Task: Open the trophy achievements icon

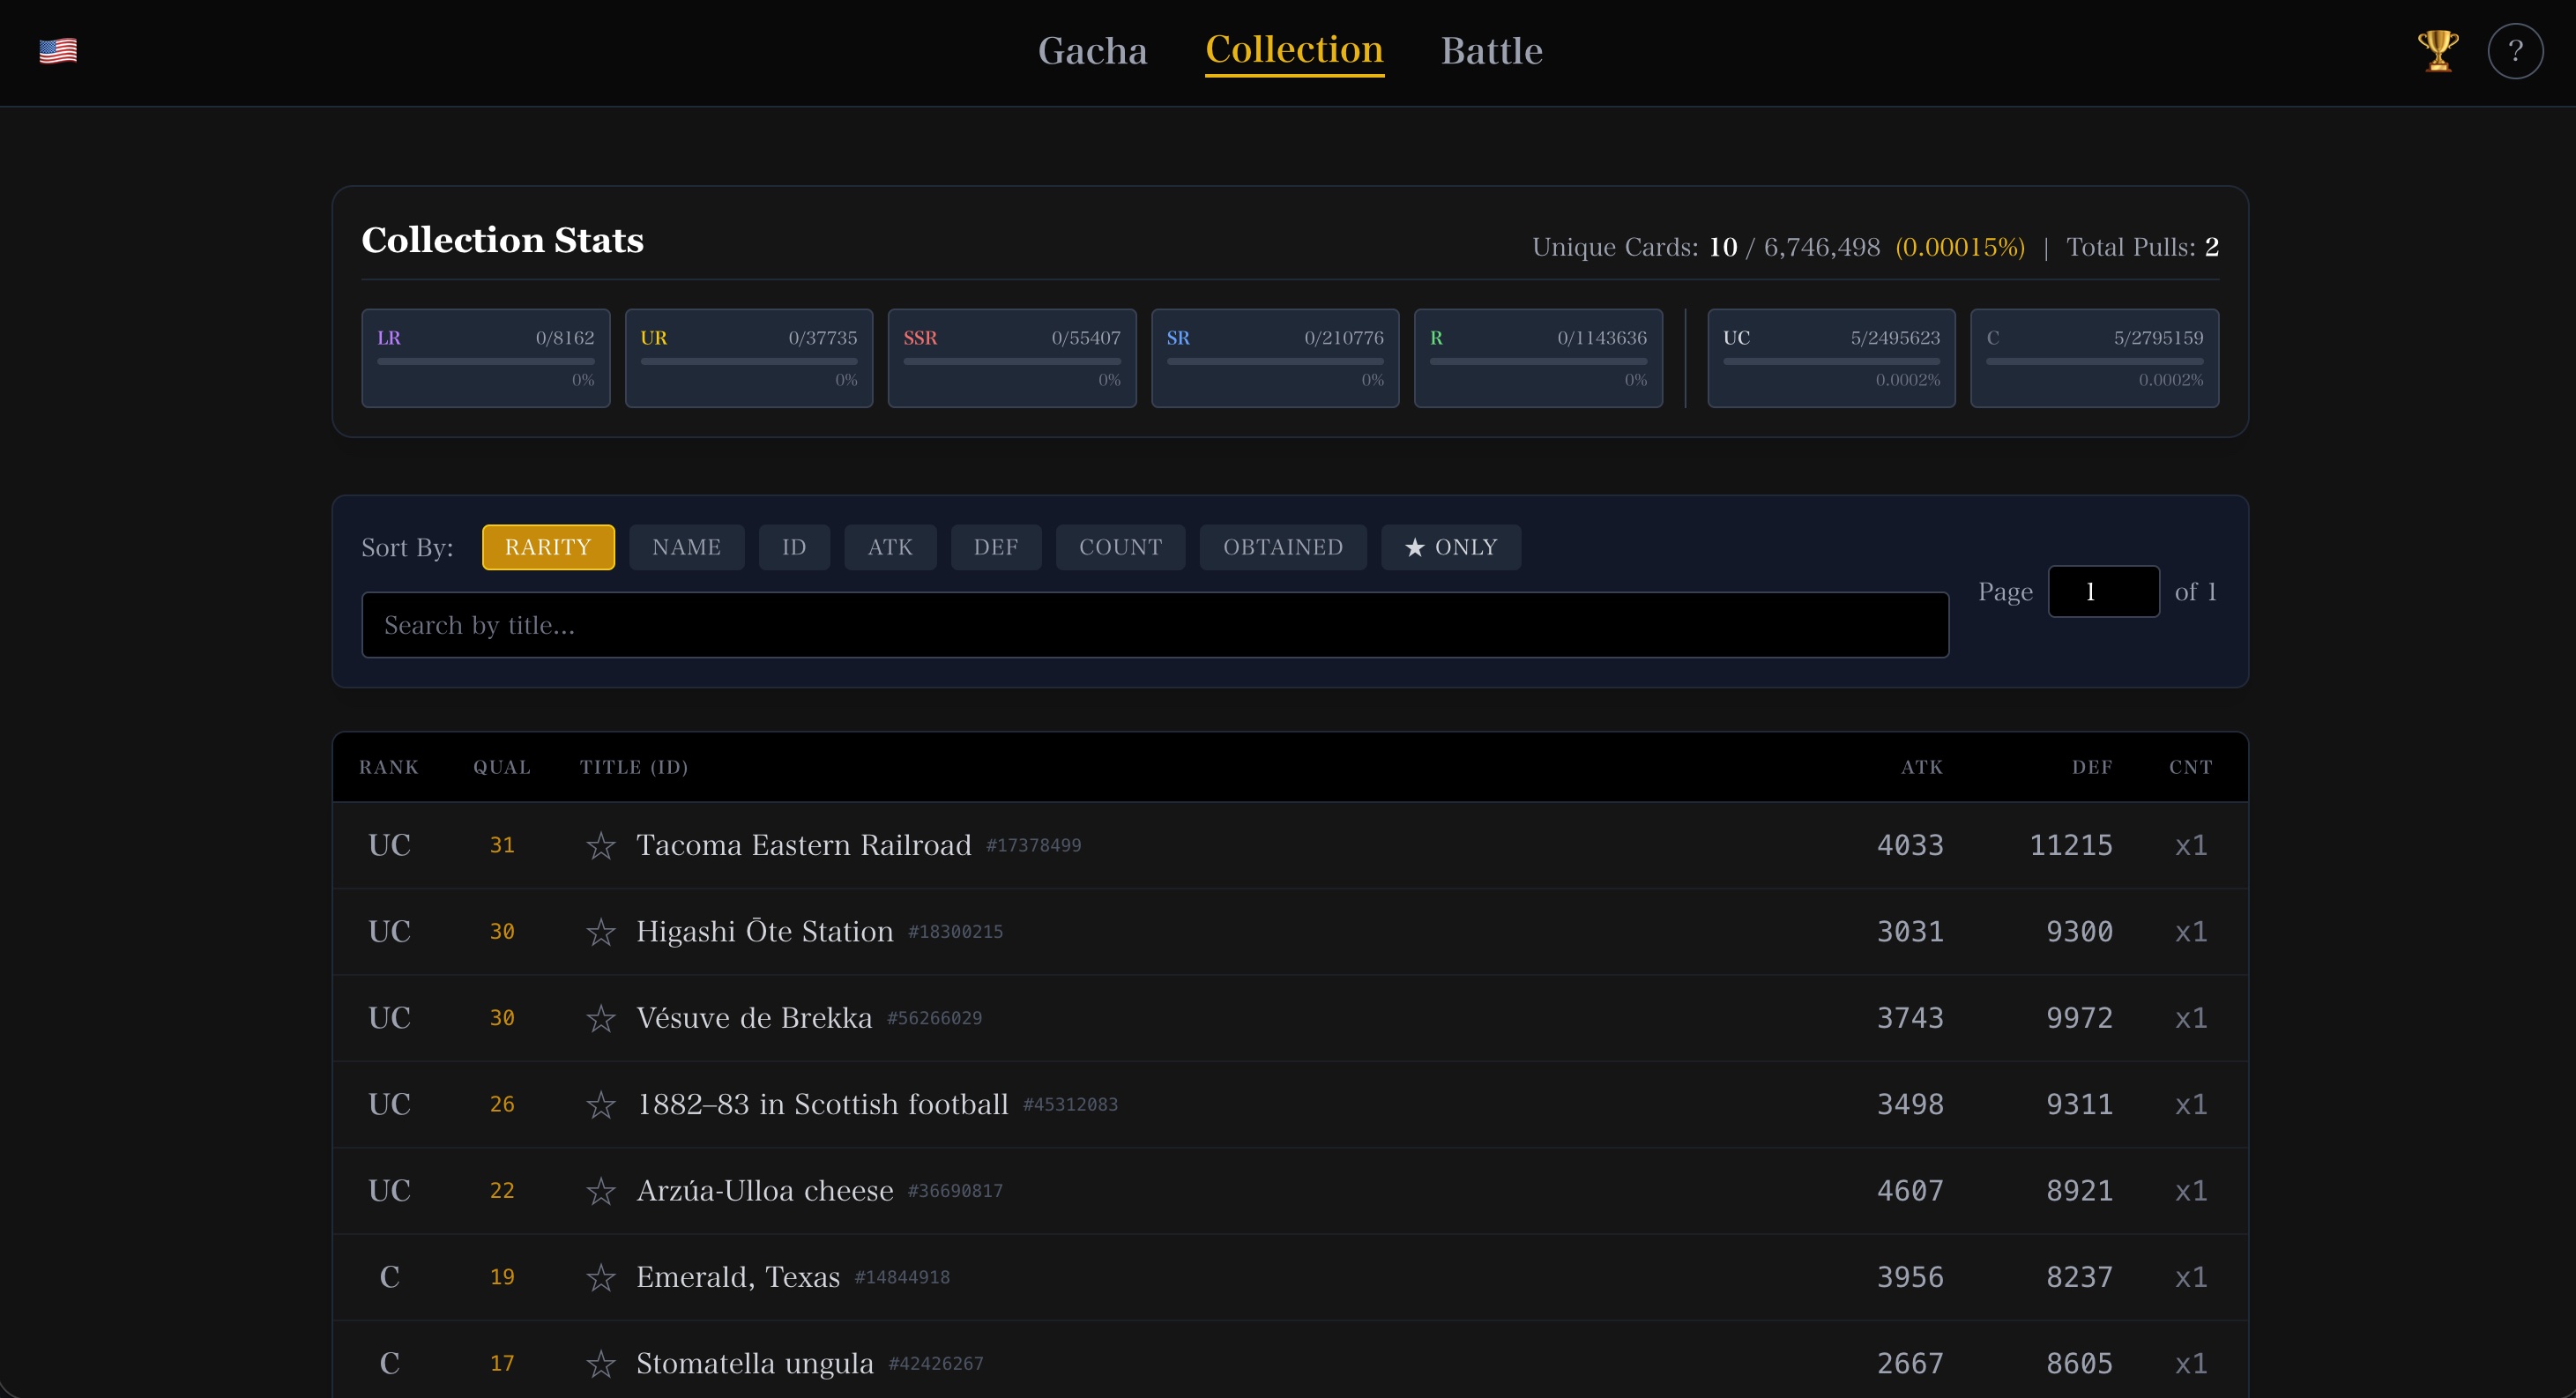Action: click(2438, 50)
